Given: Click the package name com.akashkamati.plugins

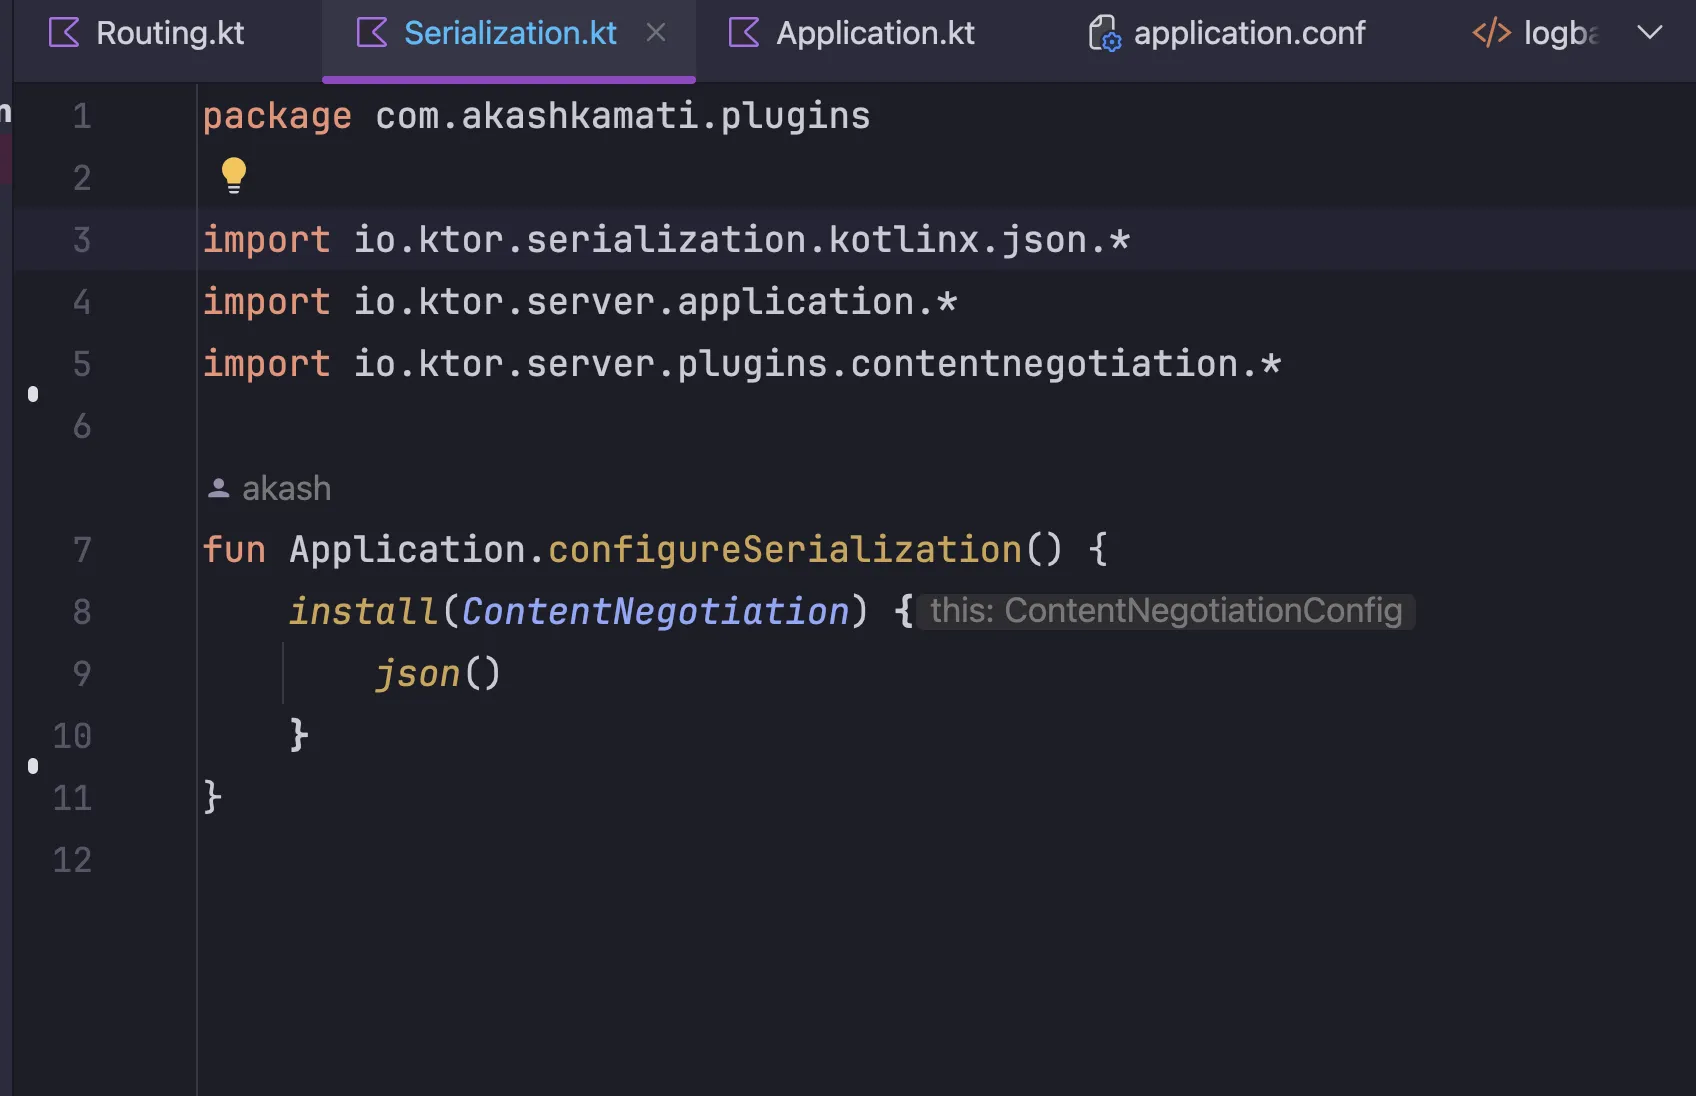Looking at the screenshot, I should coord(622,116).
